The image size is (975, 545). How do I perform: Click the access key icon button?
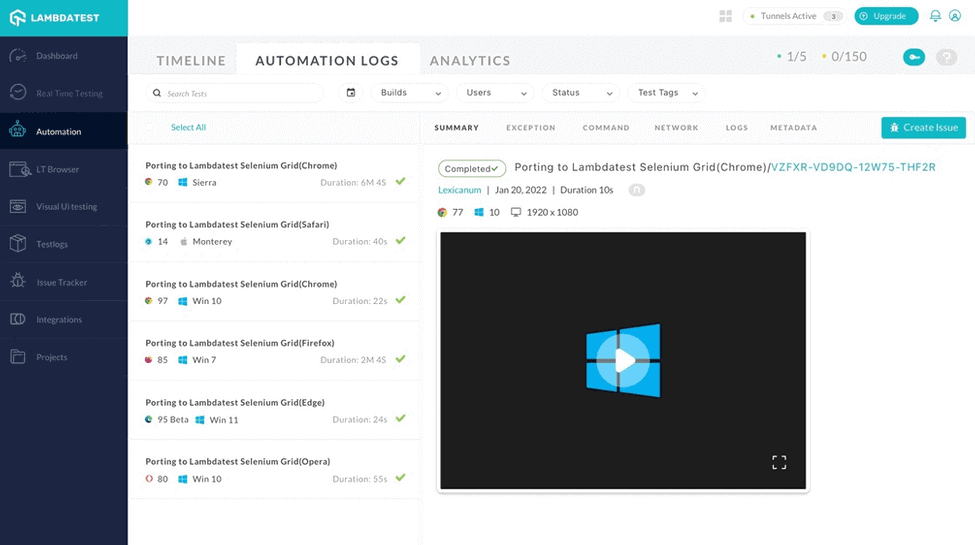point(914,57)
